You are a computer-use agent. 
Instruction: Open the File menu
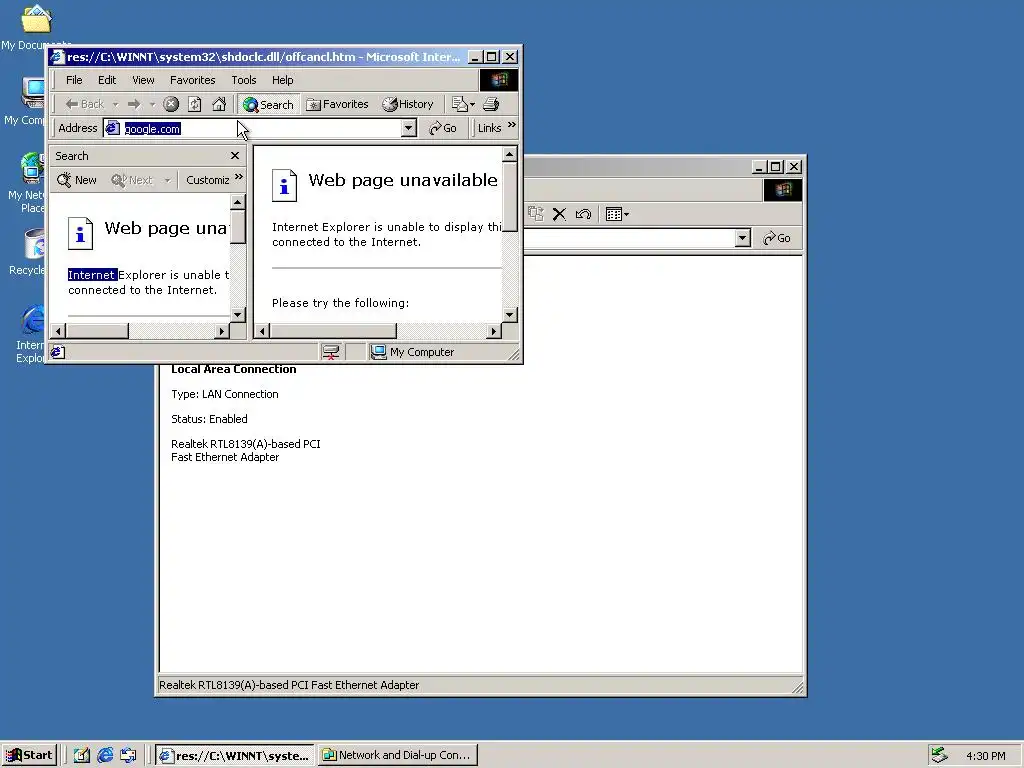click(x=74, y=80)
